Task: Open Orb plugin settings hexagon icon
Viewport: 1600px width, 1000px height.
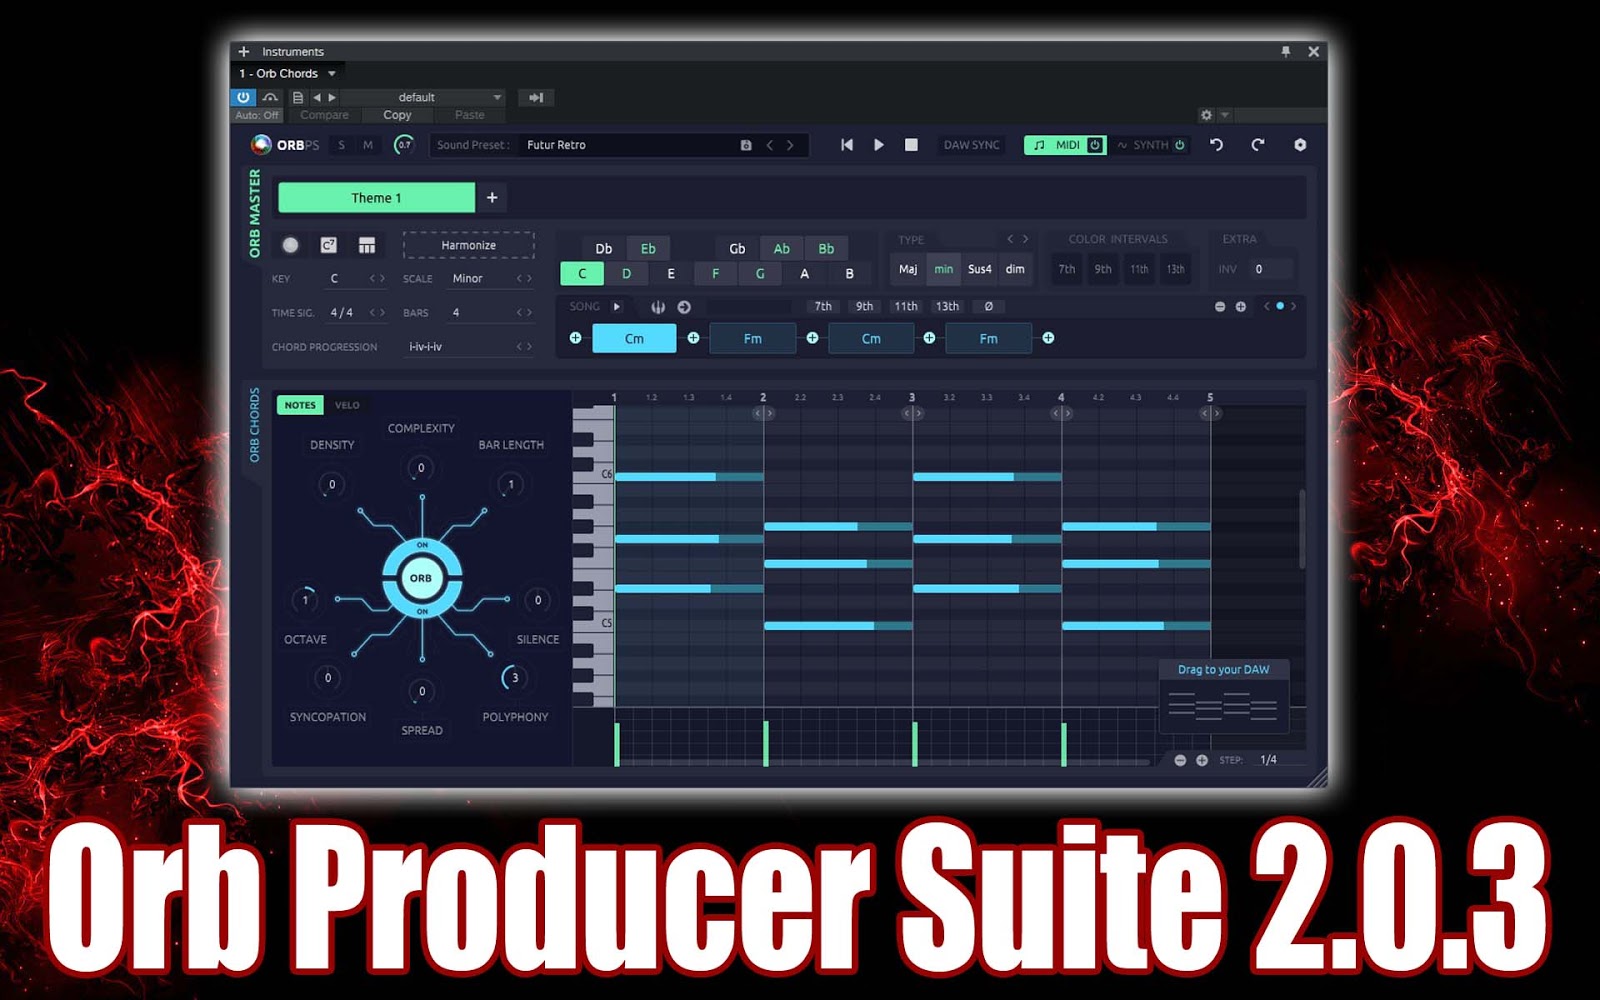Action: click(1300, 145)
